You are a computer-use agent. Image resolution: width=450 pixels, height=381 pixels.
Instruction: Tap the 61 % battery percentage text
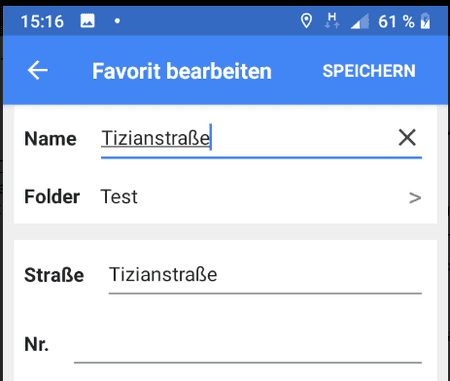coord(396,22)
